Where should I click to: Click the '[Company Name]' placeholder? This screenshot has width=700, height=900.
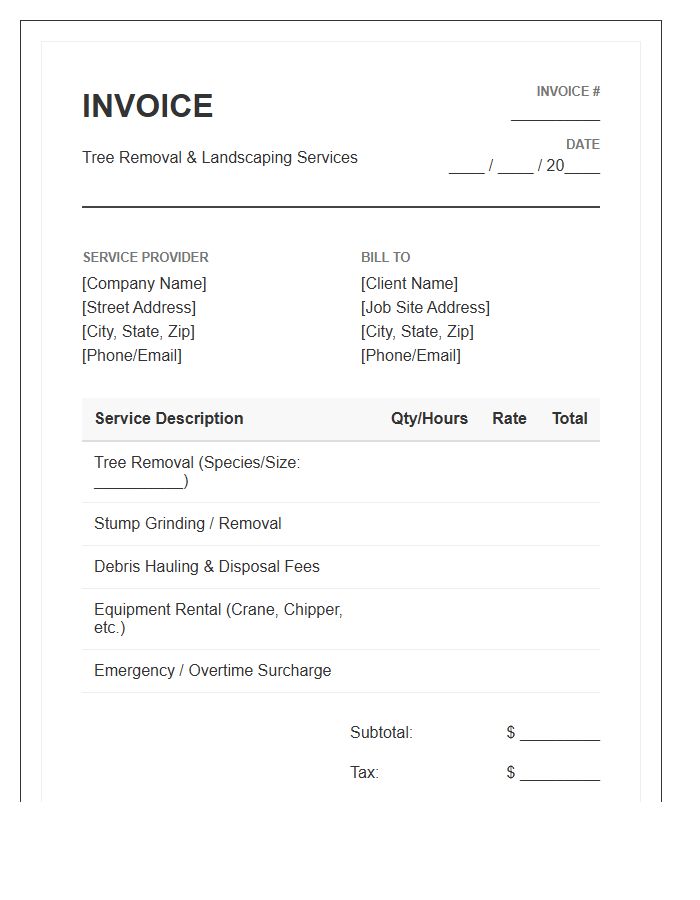coord(144,284)
